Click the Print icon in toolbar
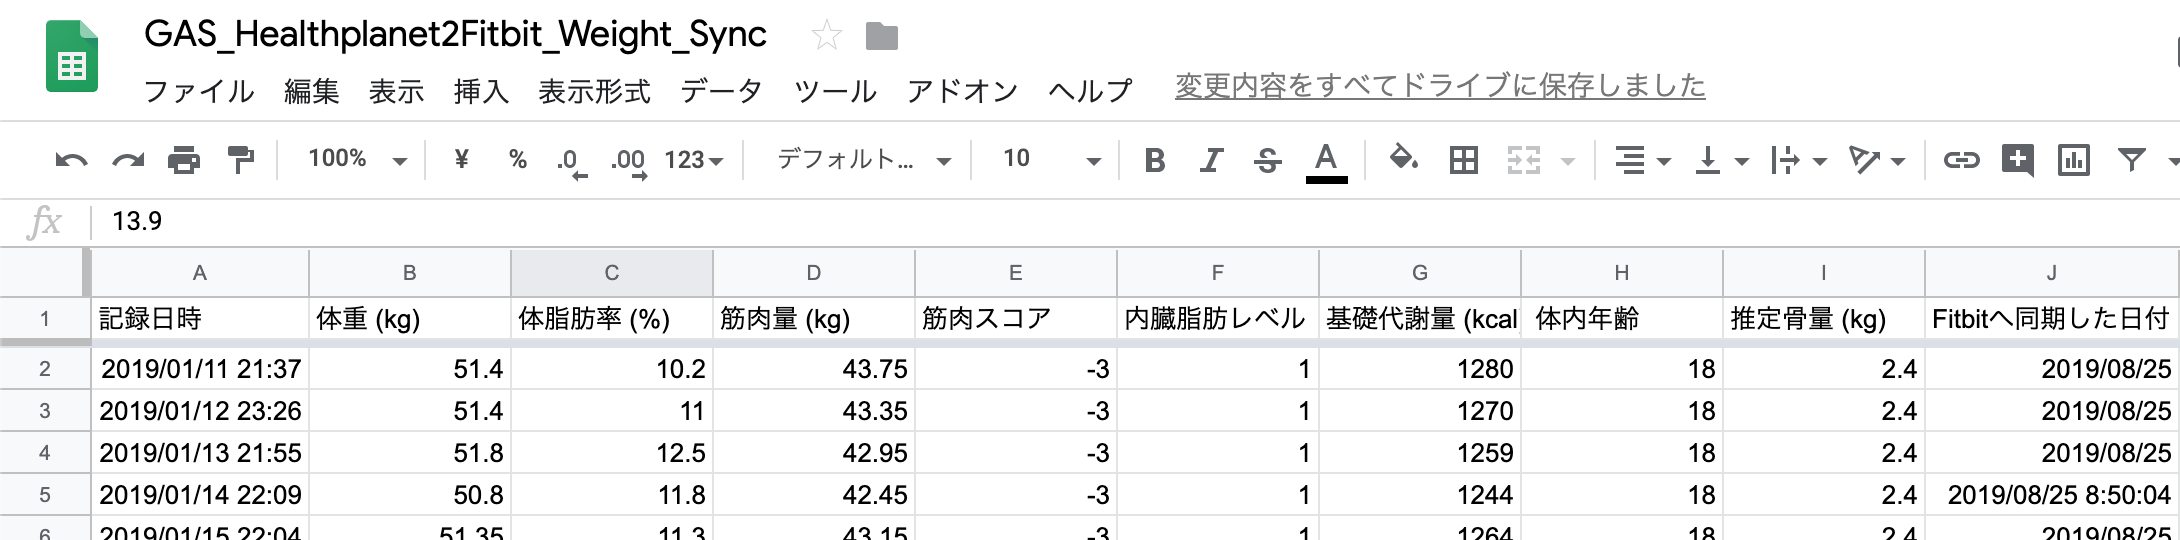2180x540 pixels. point(184,160)
